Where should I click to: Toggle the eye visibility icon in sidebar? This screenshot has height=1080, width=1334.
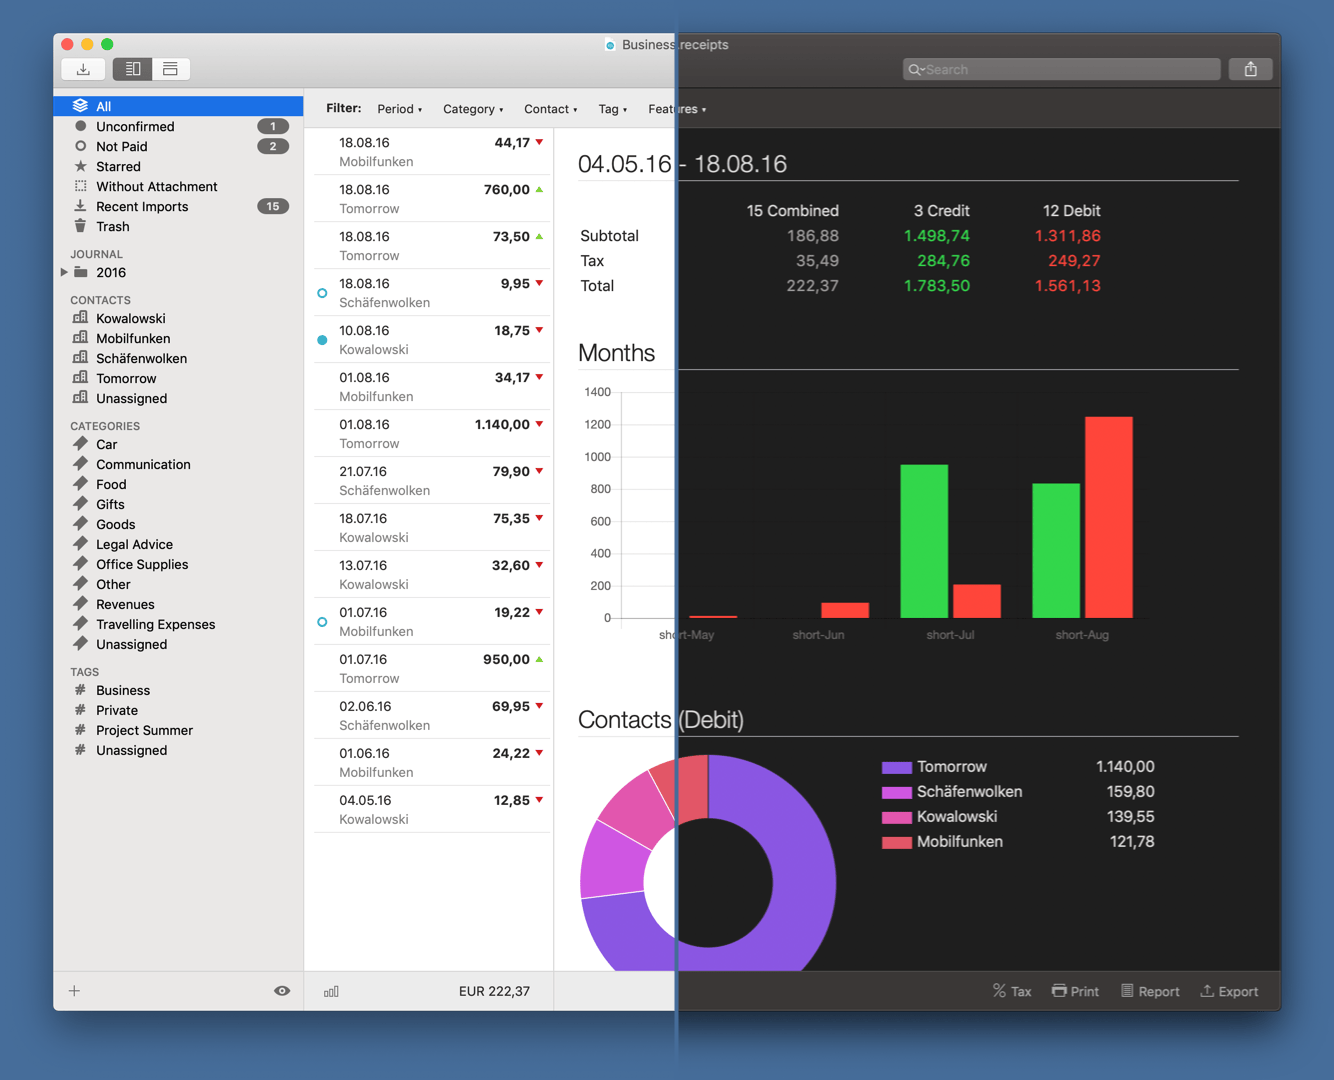point(282,991)
